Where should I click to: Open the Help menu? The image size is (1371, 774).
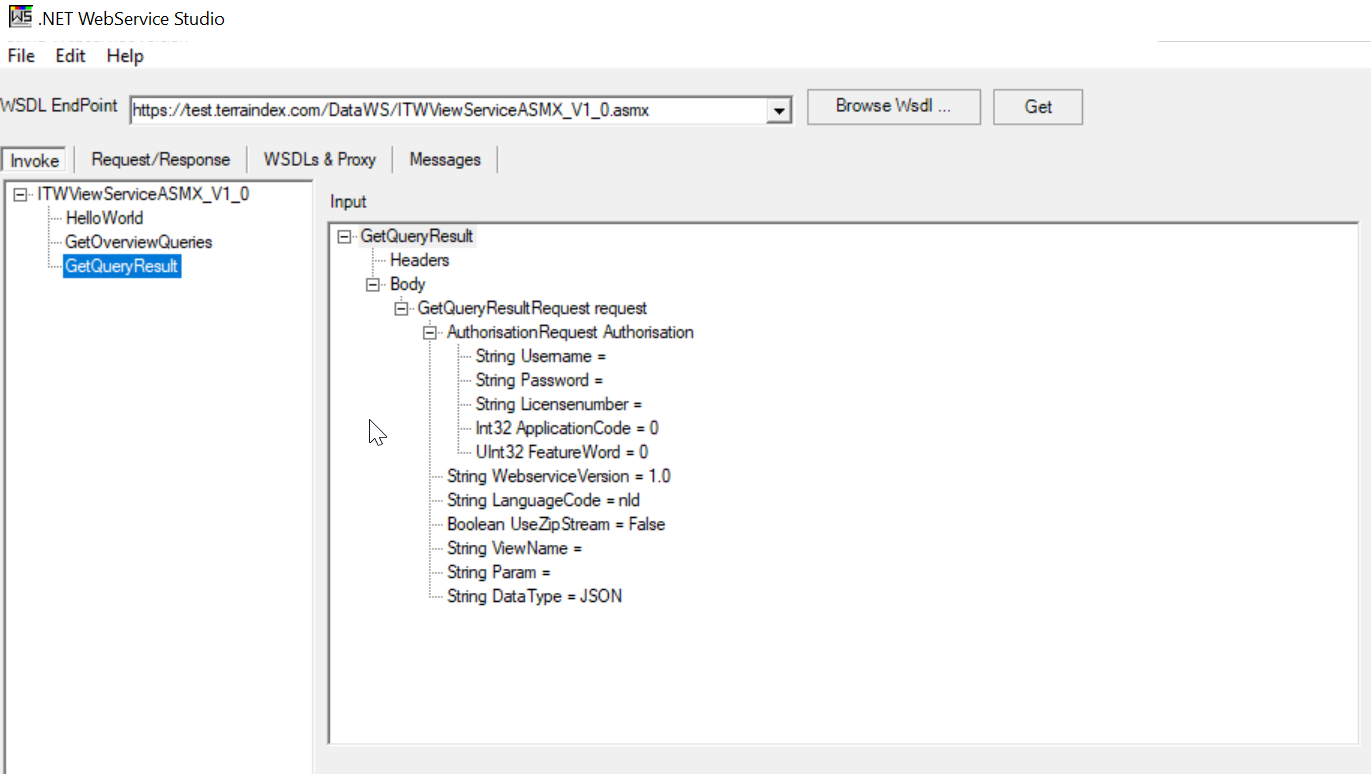[125, 56]
